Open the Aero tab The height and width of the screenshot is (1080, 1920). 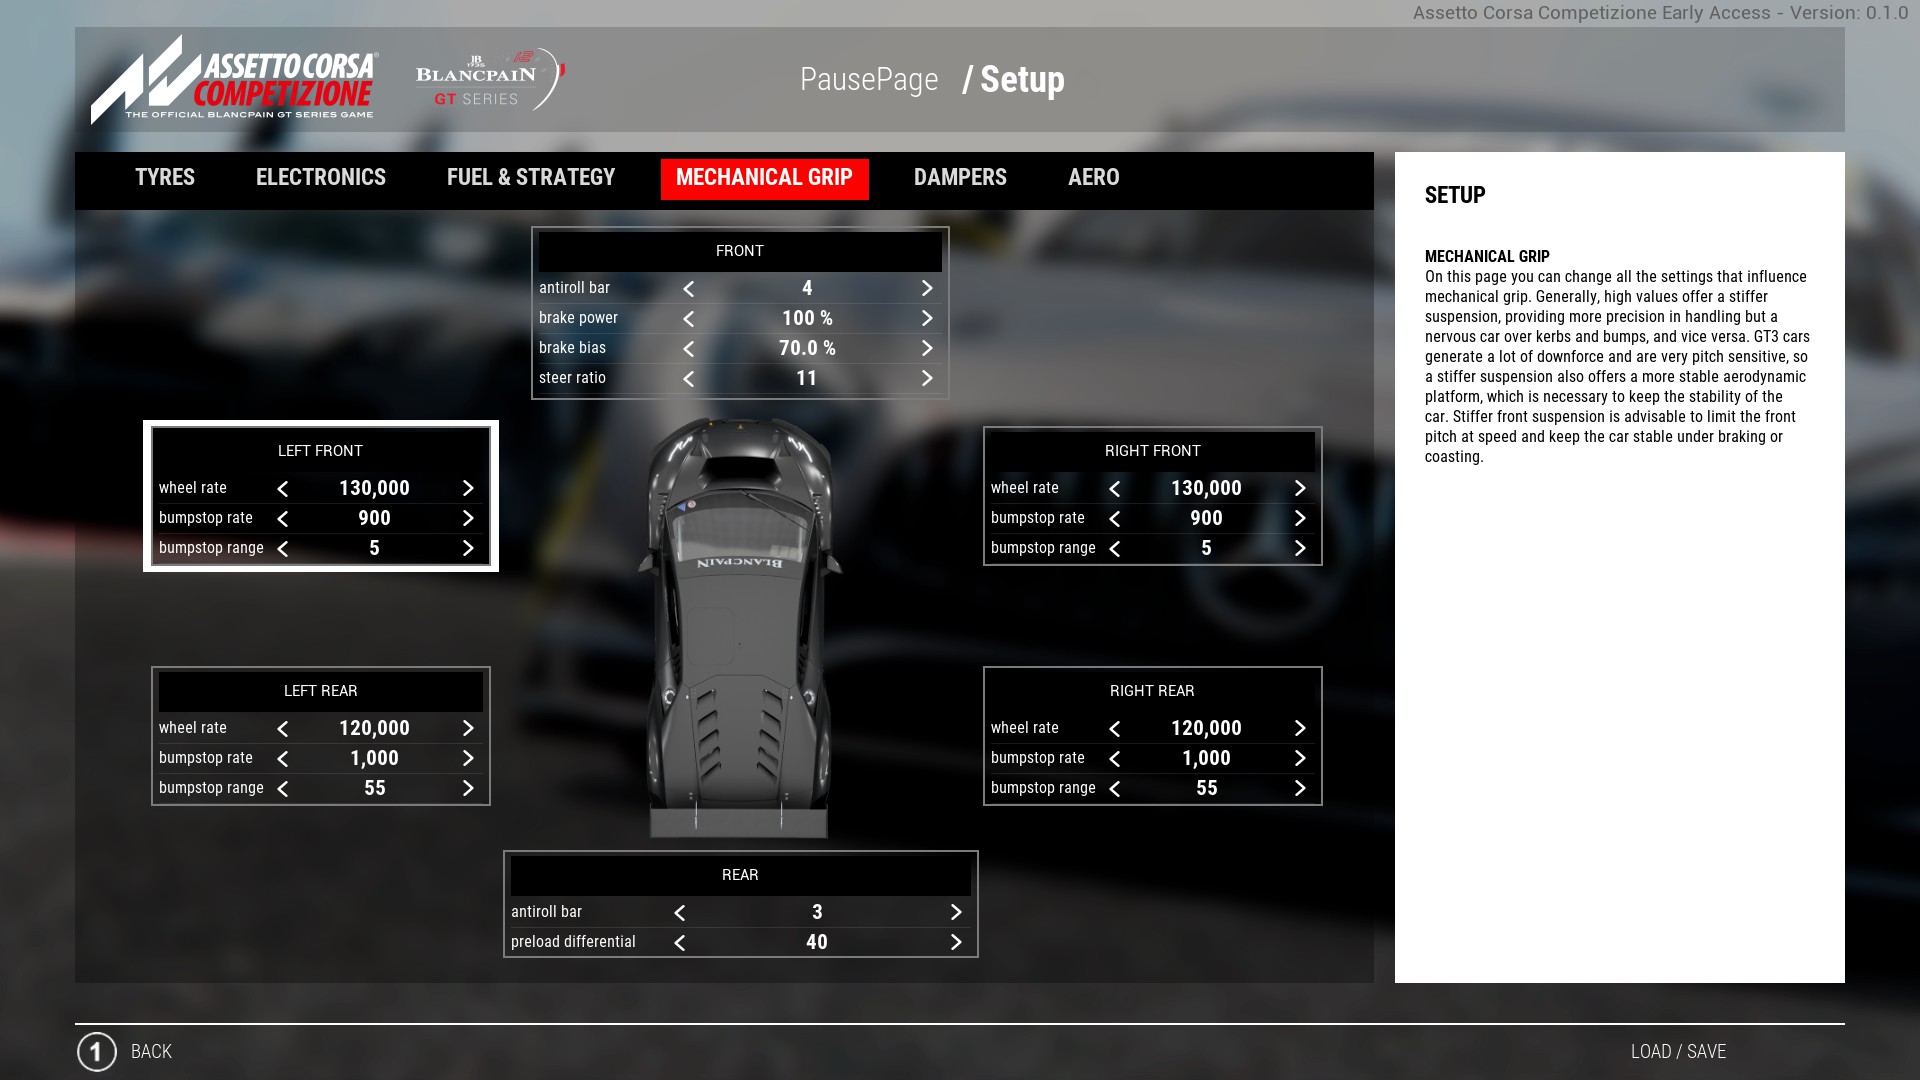(1093, 178)
